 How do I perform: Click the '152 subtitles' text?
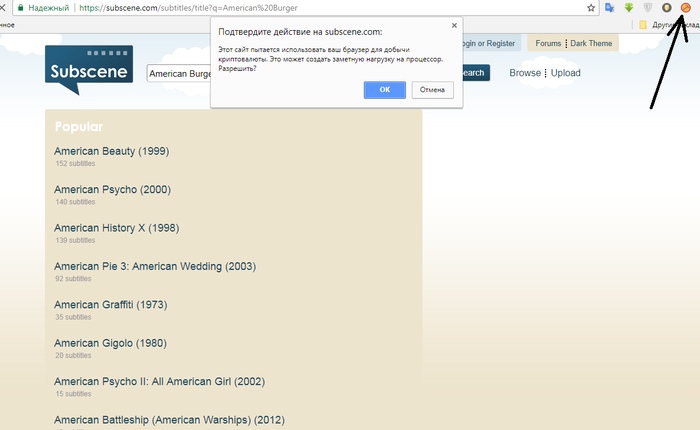click(75, 163)
